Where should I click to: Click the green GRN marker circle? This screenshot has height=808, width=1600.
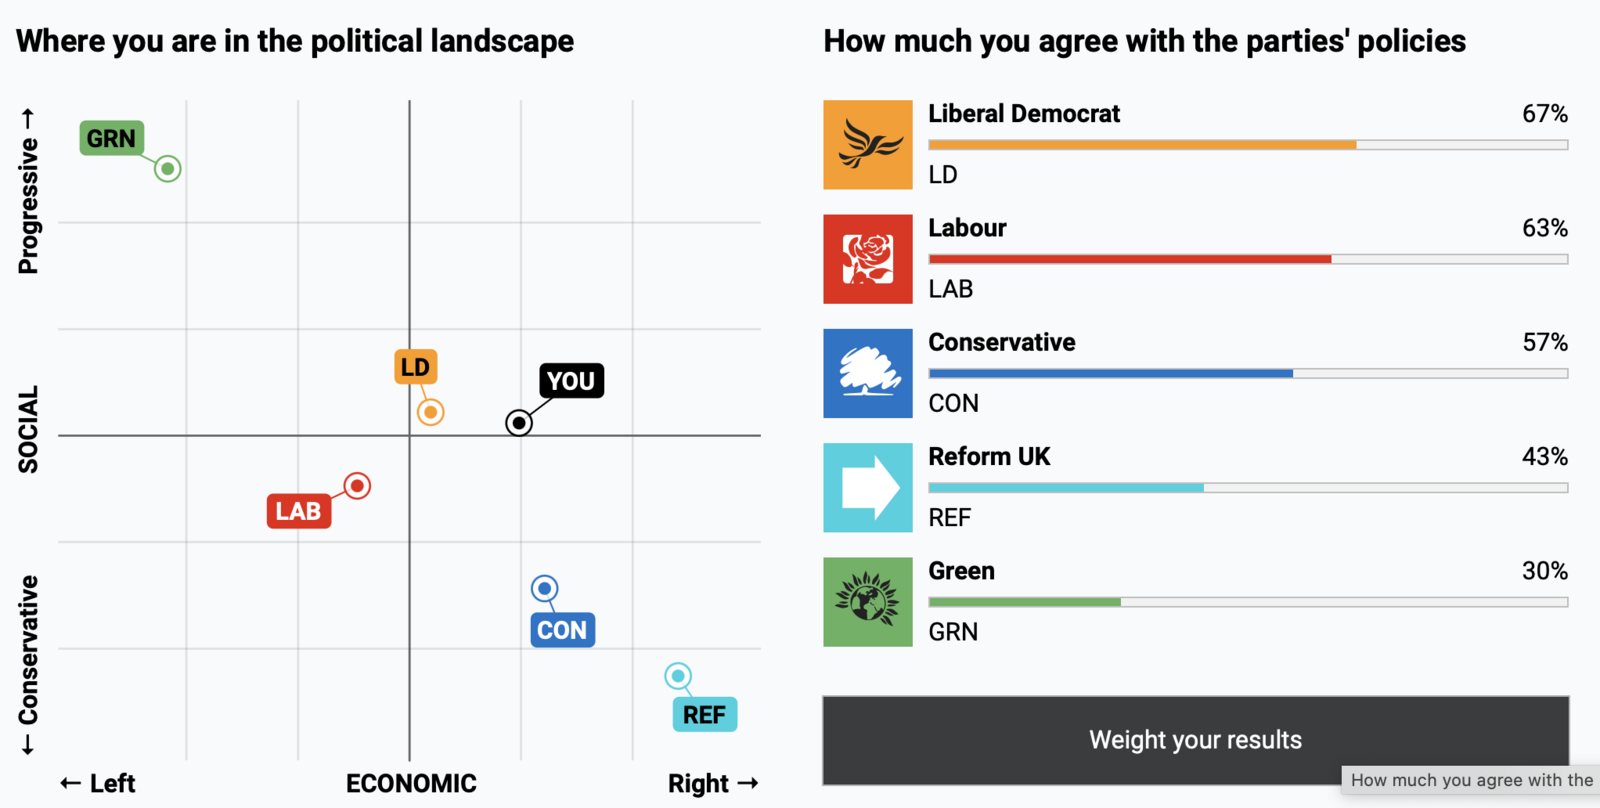(168, 169)
